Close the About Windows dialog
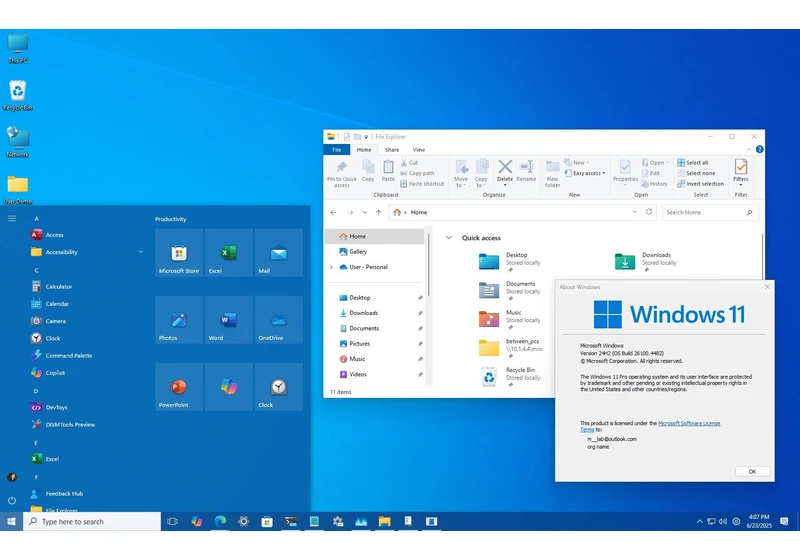The image size is (800, 560). click(767, 287)
